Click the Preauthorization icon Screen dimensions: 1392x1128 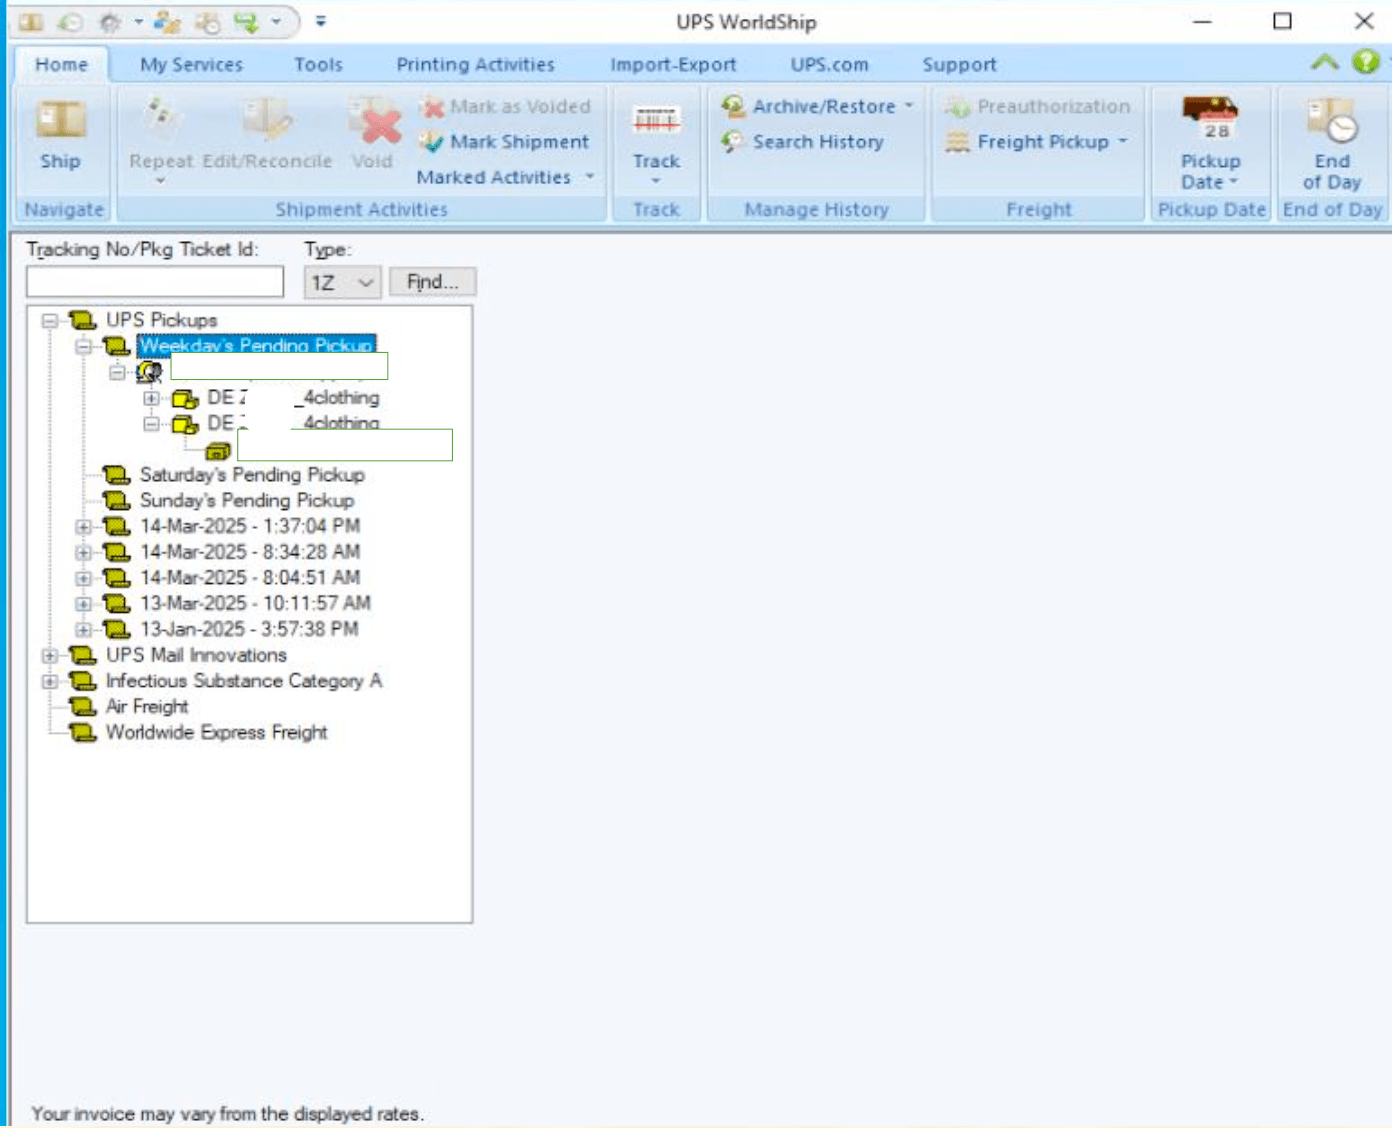(958, 106)
